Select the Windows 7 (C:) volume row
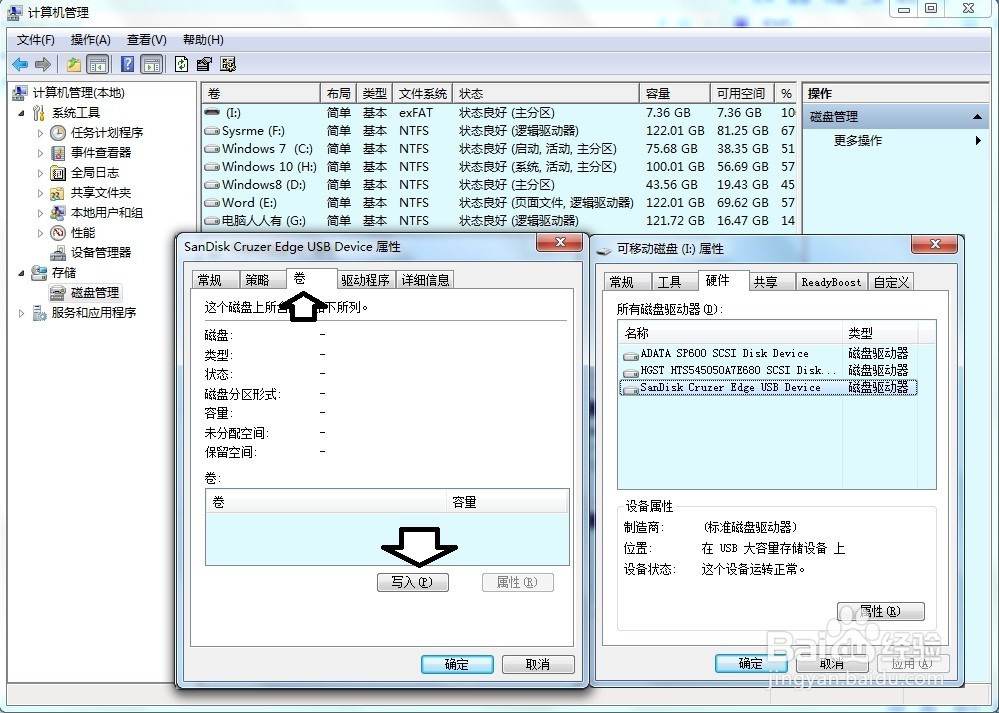This screenshot has width=999, height=713. click(x=500, y=148)
